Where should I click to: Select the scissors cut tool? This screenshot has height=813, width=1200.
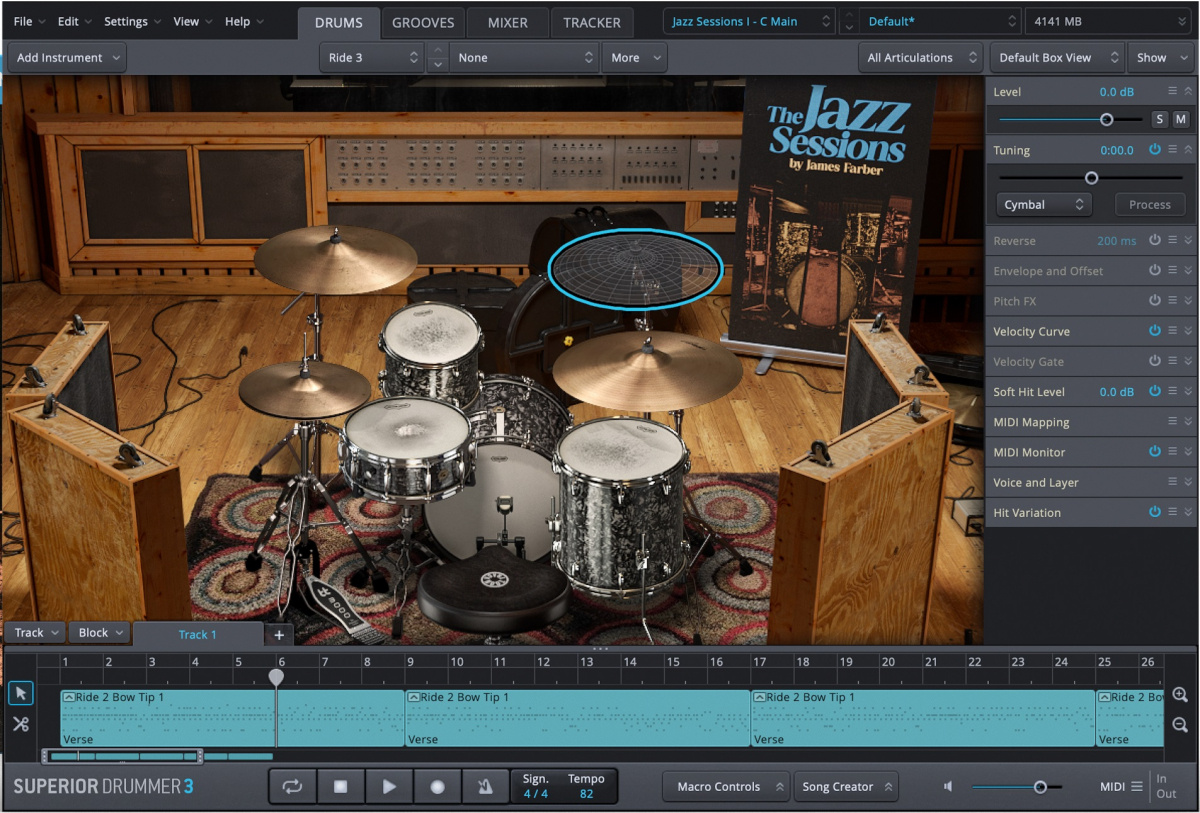[20, 724]
